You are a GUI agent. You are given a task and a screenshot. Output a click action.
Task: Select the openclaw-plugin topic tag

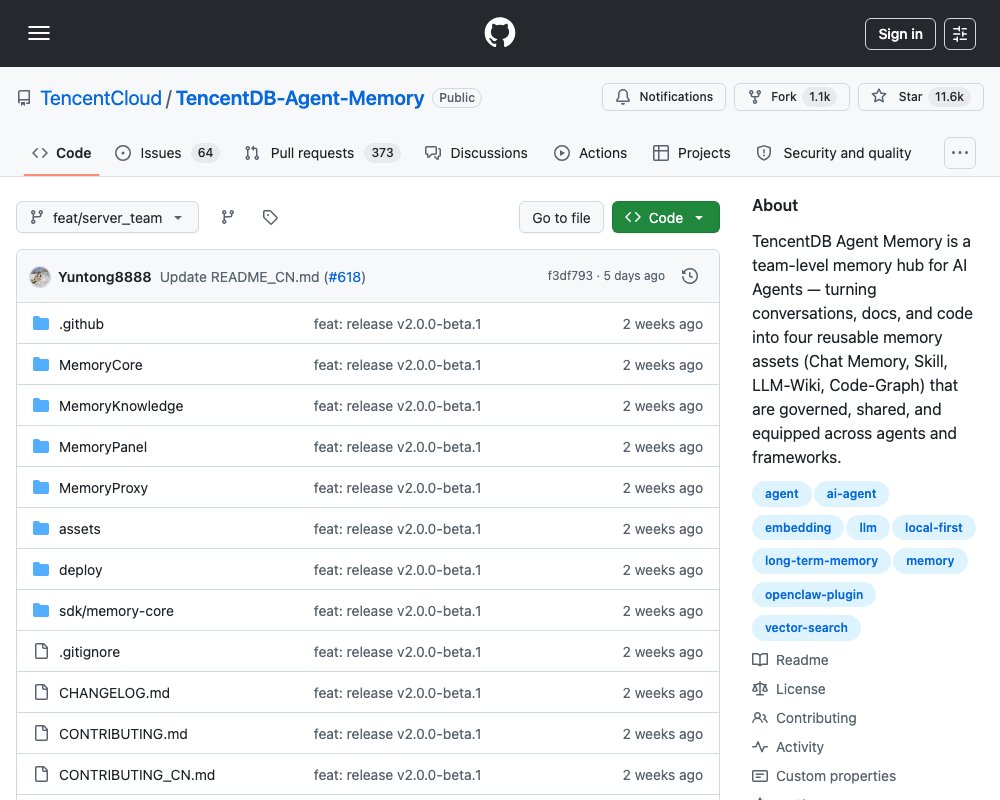814,595
